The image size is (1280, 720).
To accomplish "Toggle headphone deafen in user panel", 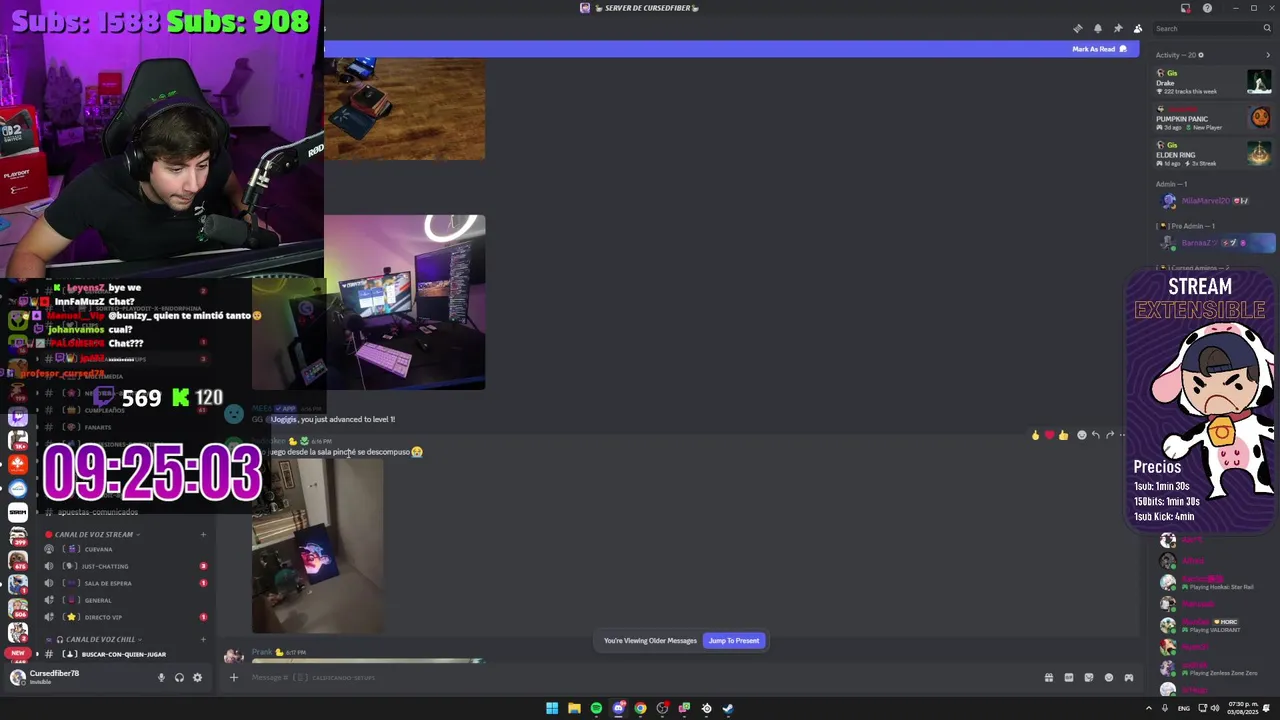I will (179, 677).
